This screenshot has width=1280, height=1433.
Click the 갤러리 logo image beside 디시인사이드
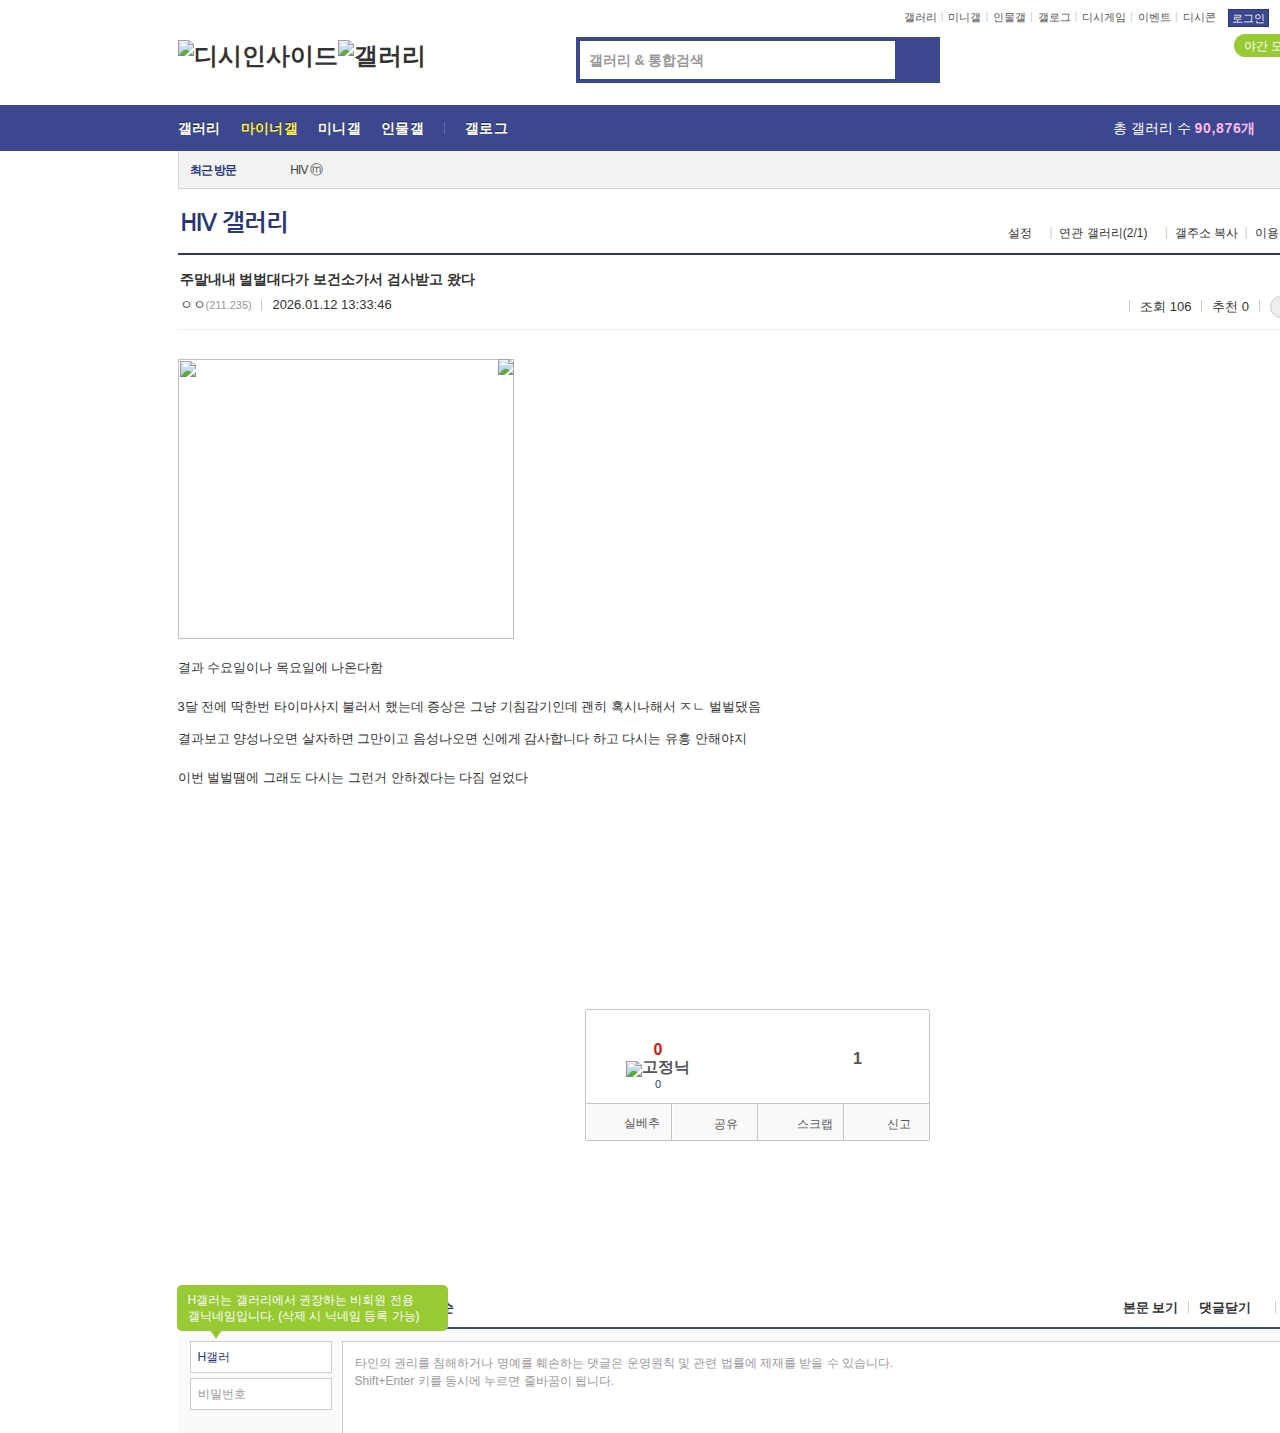coord(381,55)
